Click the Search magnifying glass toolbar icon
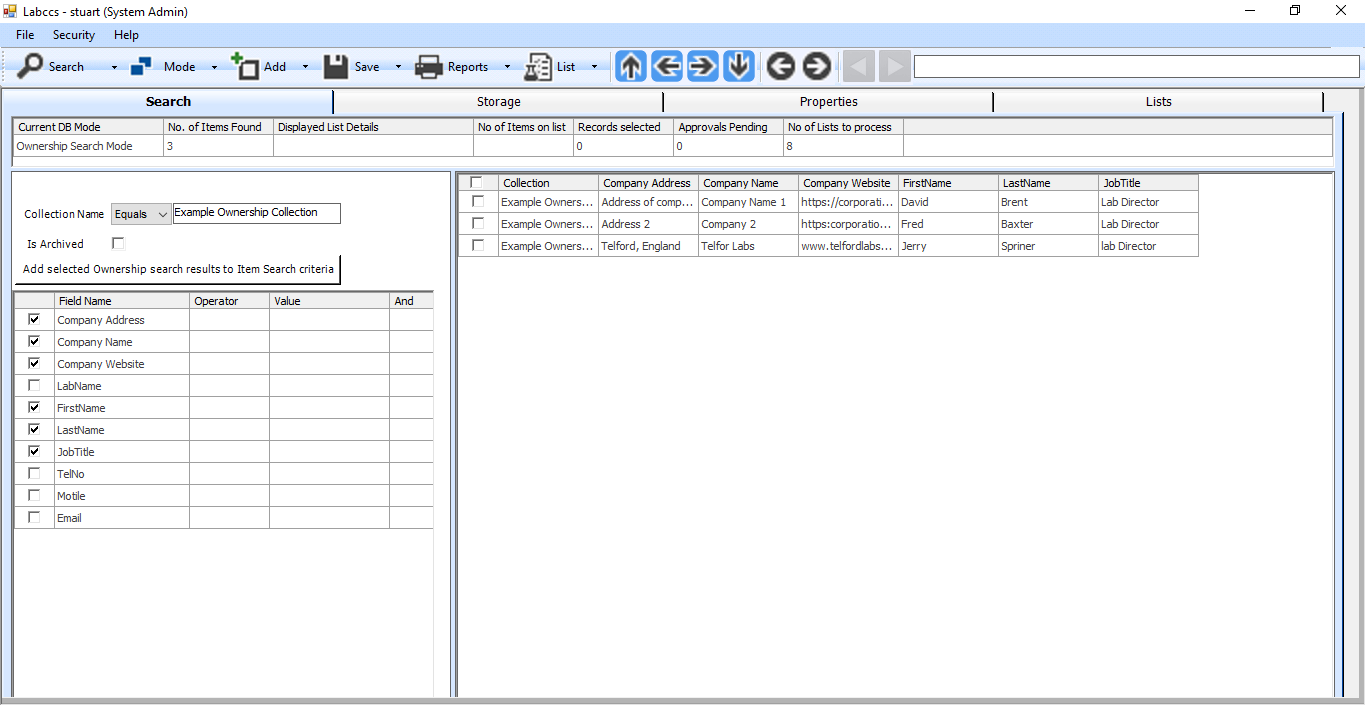1365x706 pixels. 31,67
